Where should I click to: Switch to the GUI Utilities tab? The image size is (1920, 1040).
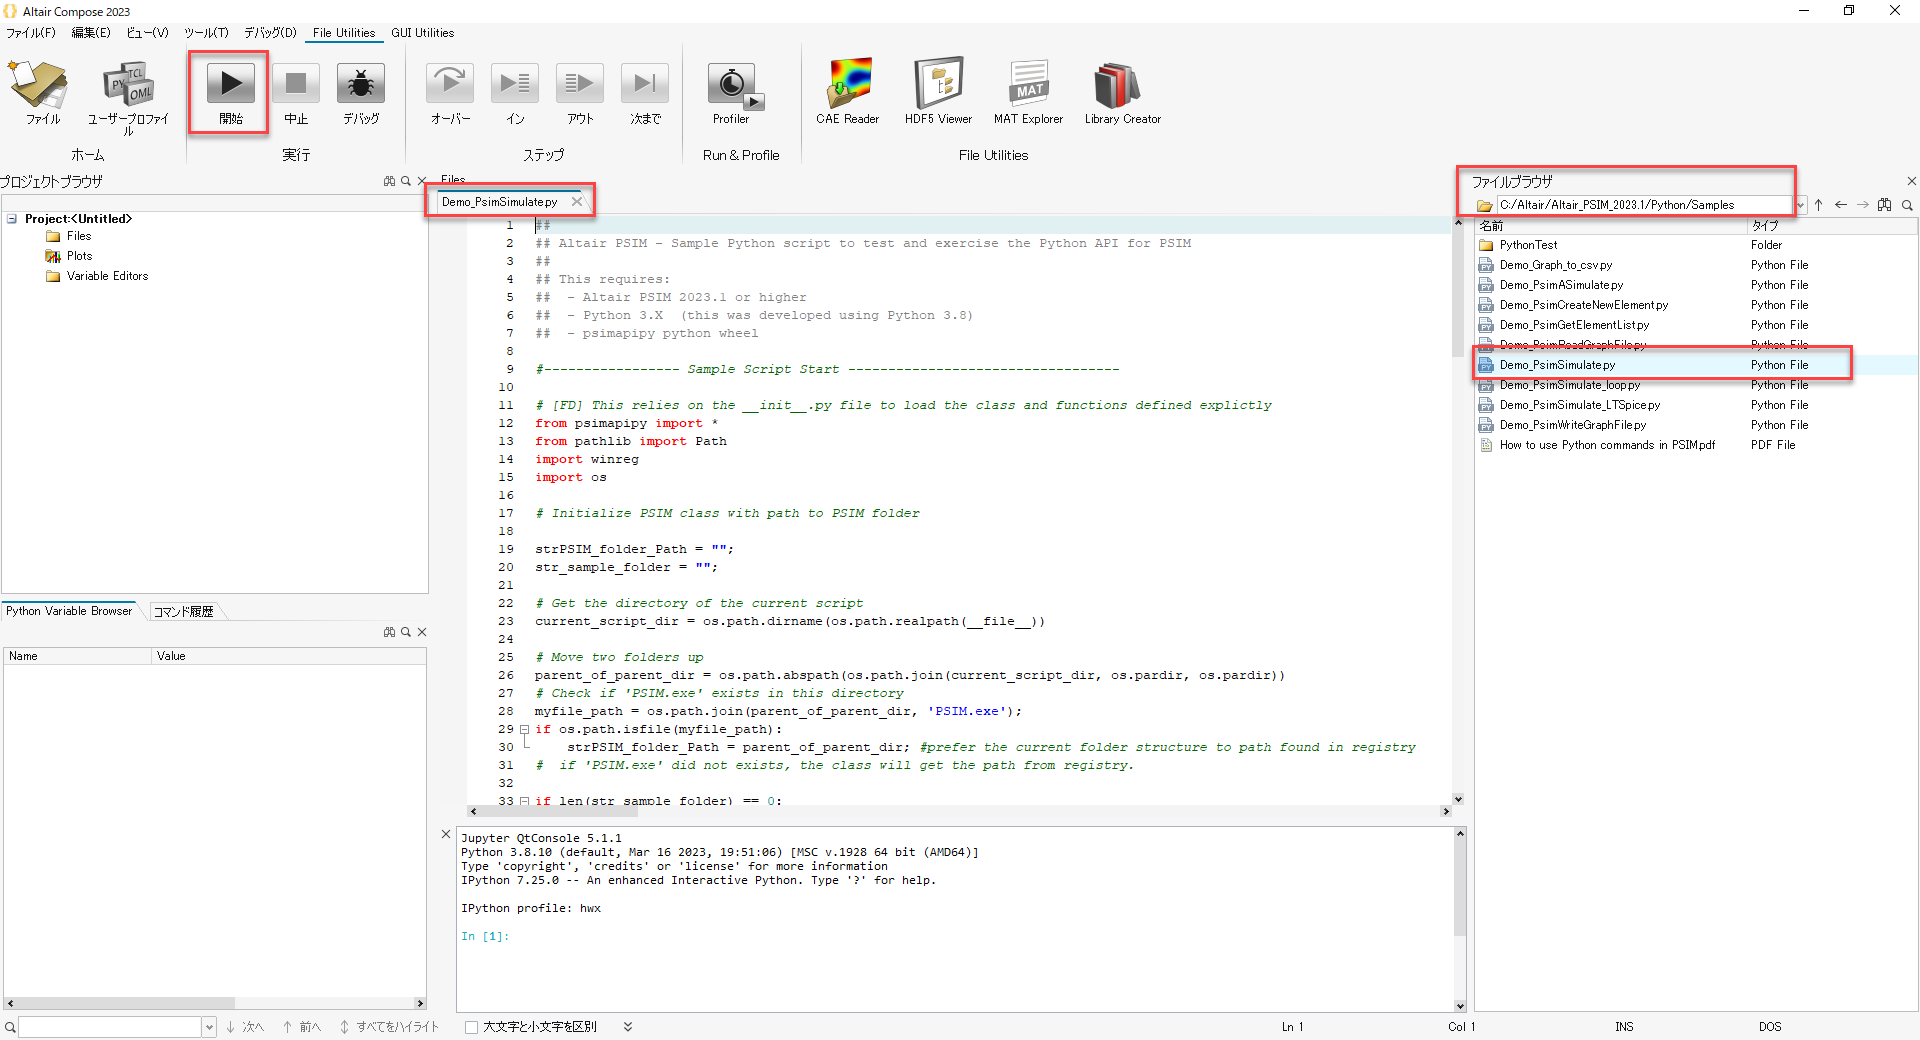click(x=422, y=32)
